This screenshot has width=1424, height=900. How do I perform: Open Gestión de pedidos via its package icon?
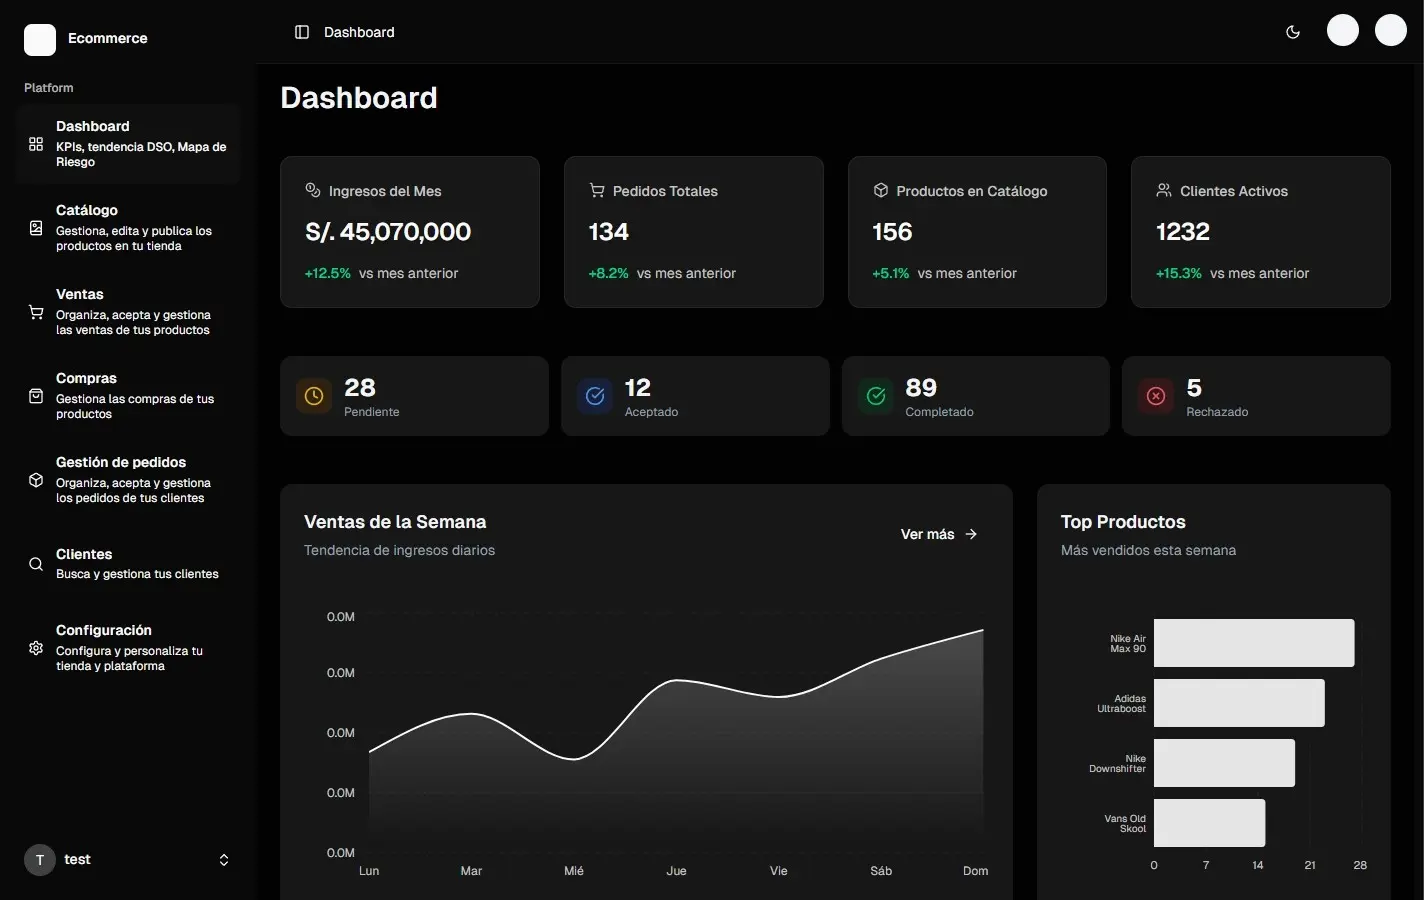(35, 480)
